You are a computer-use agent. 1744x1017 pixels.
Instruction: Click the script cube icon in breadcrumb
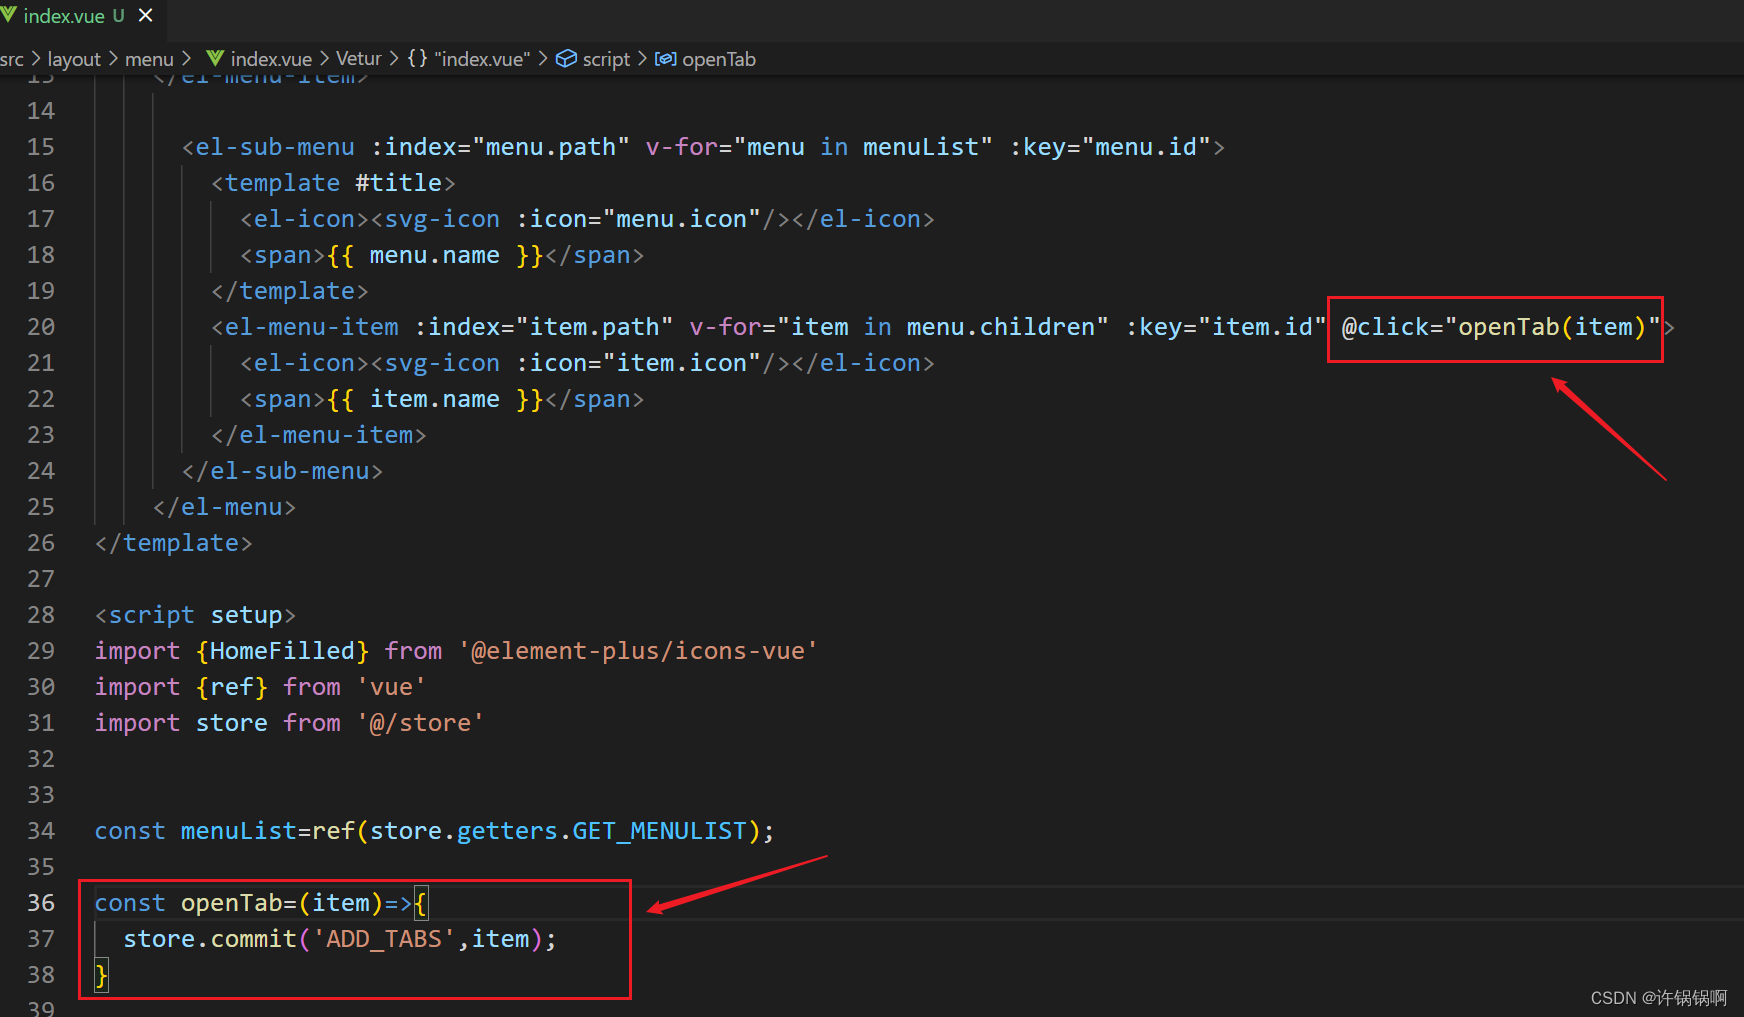point(566,58)
